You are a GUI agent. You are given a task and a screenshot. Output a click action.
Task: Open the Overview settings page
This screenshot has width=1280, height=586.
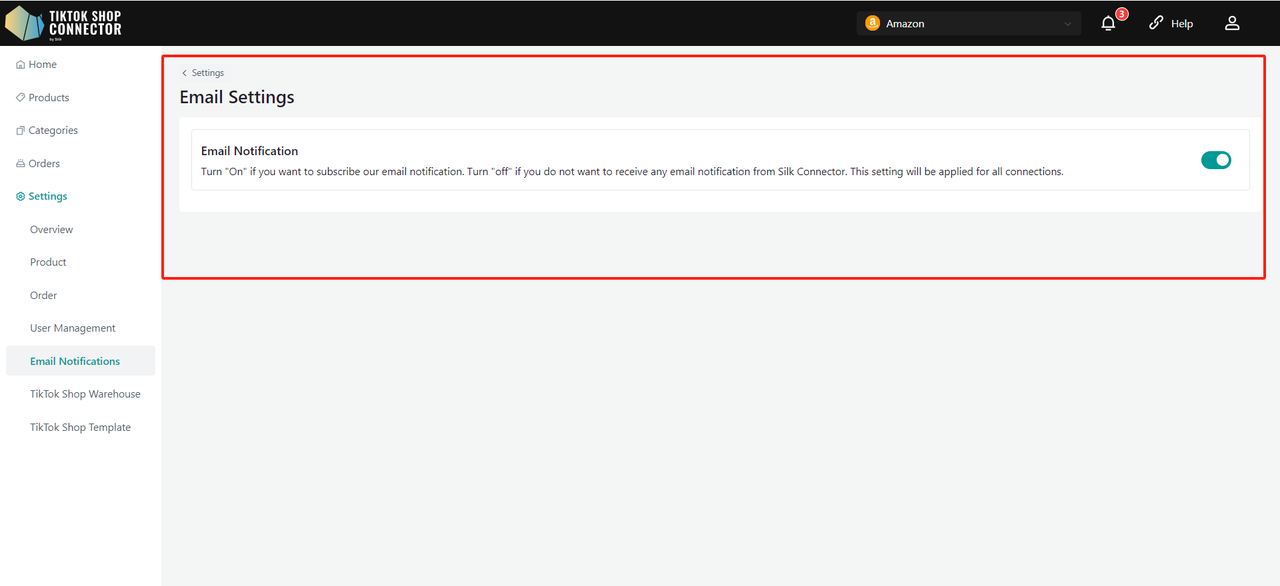tap(51, 230)
